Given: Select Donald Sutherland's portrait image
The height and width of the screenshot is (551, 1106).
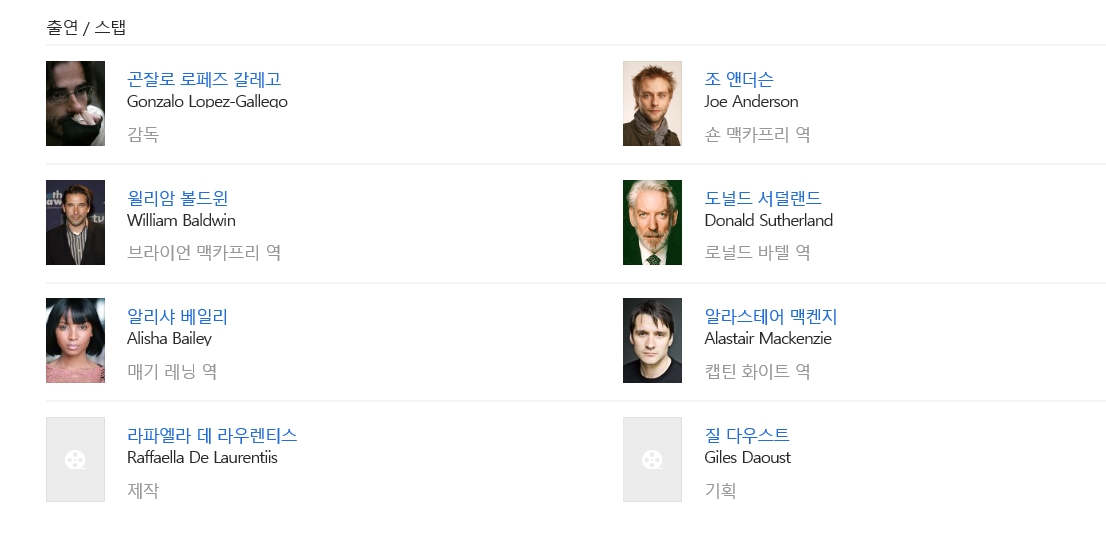Looking at the screenshot, I should pos(652,222).
